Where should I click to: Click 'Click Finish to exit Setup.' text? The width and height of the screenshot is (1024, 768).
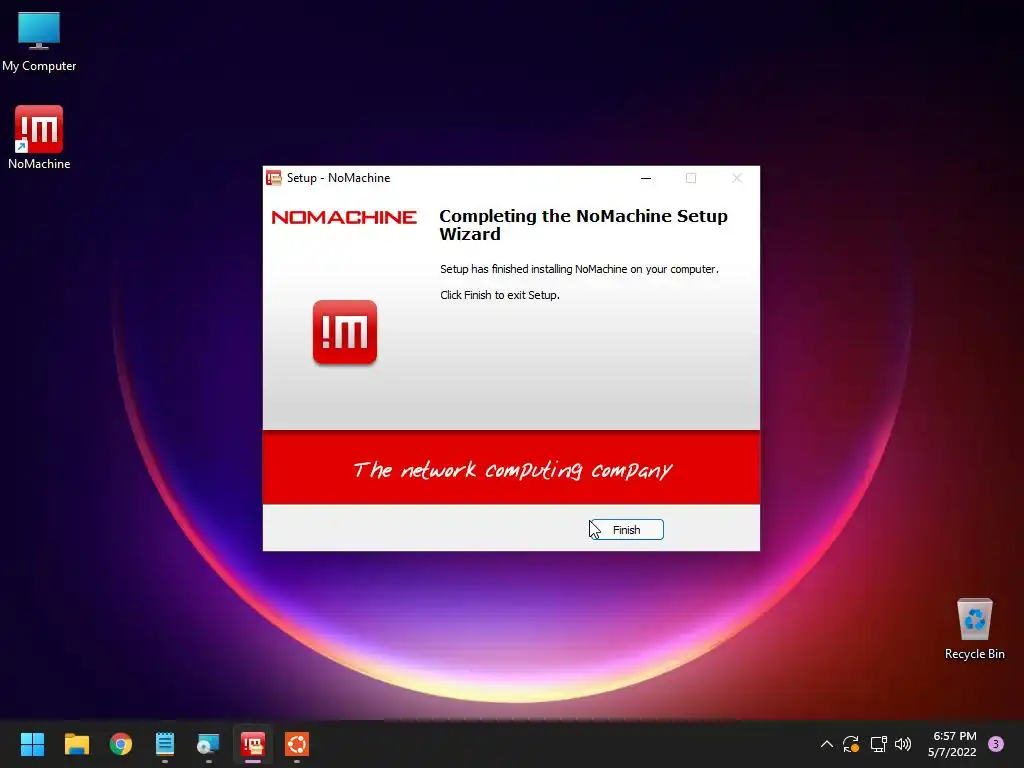pos(500,295)
